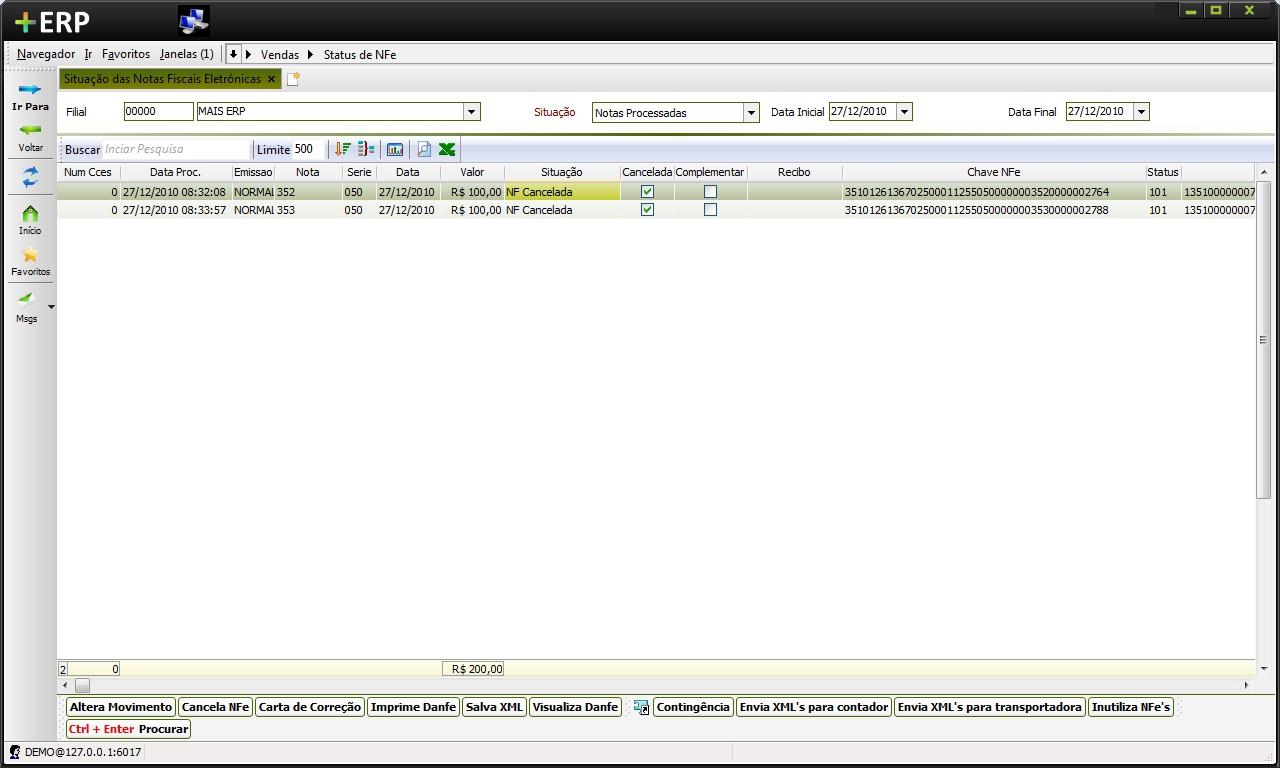This screenshot has width=1280, height=768.
Task: Click the horizontal scrollbar thumb
Action: [82, 685]
